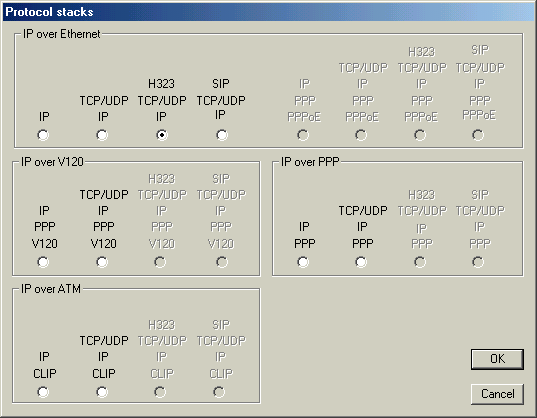Select IP CLIP radio button under ATM
This screenshot has width=537, height=418.
(43, 392)
